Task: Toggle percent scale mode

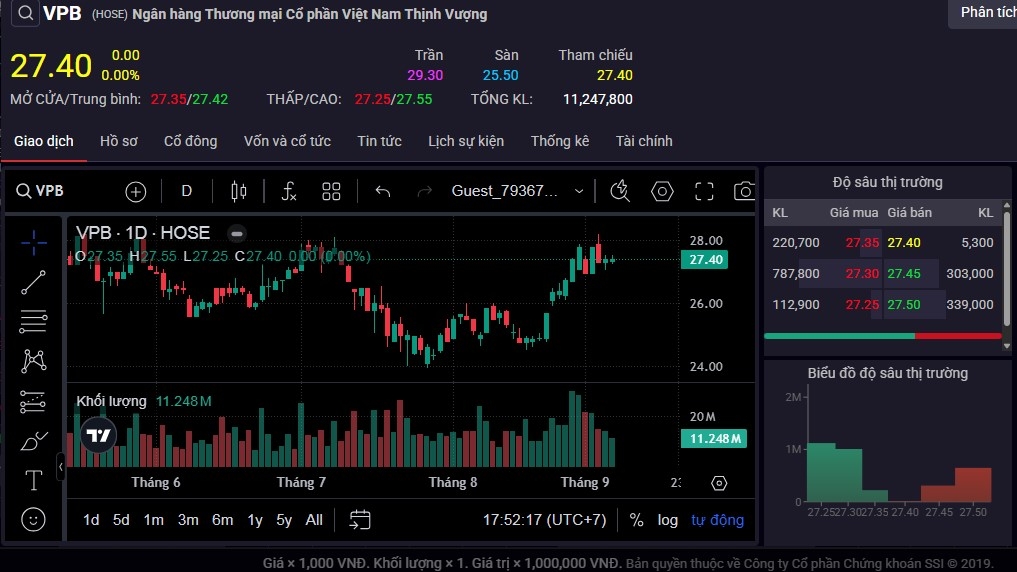Action: point(636,520)
